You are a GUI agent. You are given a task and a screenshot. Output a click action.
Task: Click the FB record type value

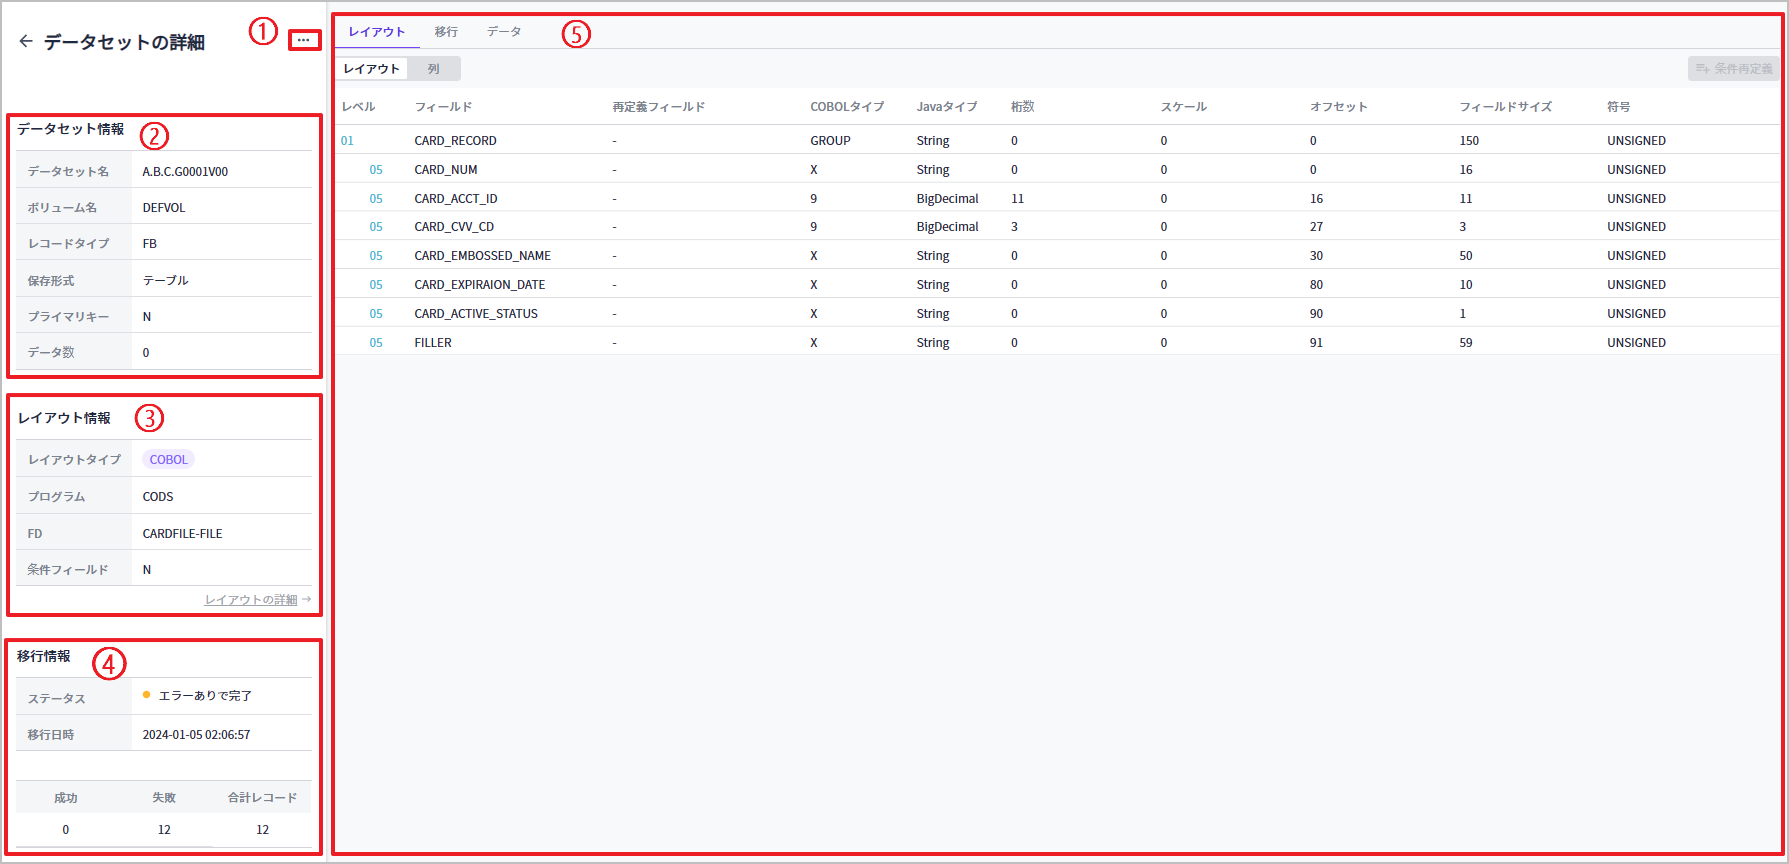point(149,244)
